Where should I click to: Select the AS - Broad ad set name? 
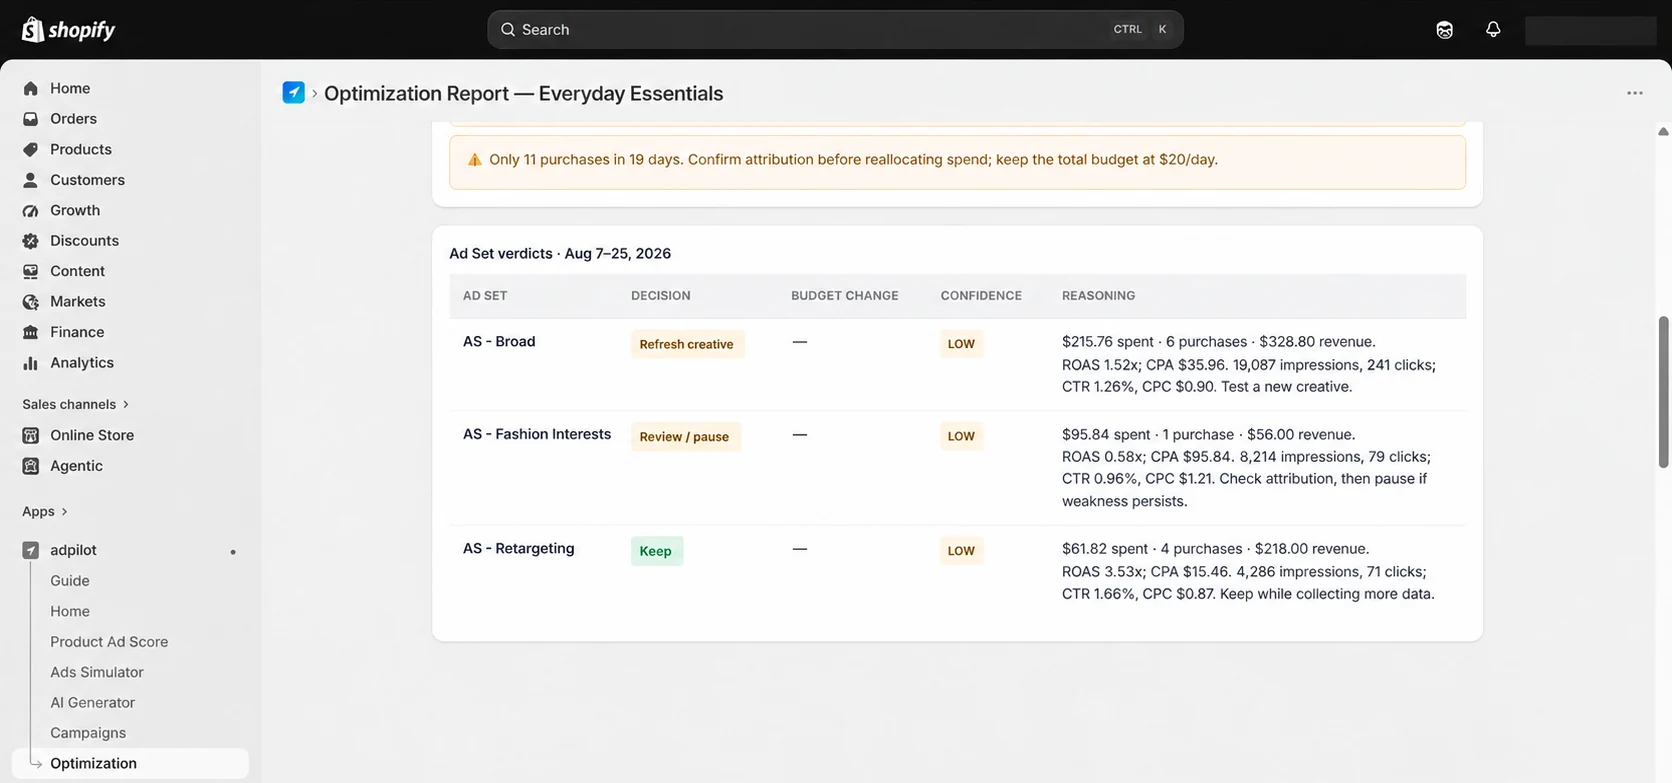click(x=499, y=342)
